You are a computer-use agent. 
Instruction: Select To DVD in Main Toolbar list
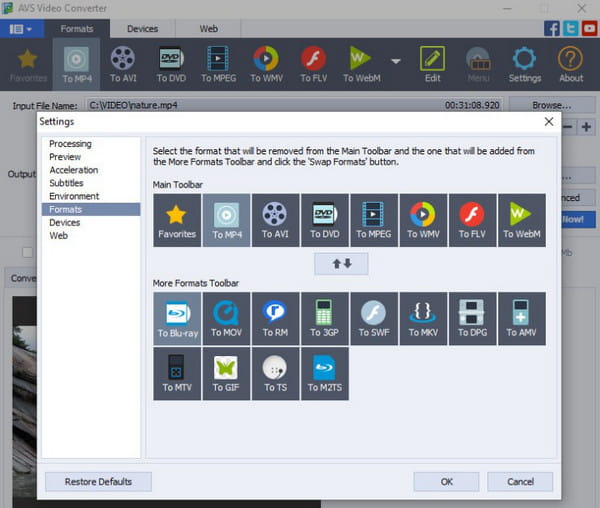(325, 220)
